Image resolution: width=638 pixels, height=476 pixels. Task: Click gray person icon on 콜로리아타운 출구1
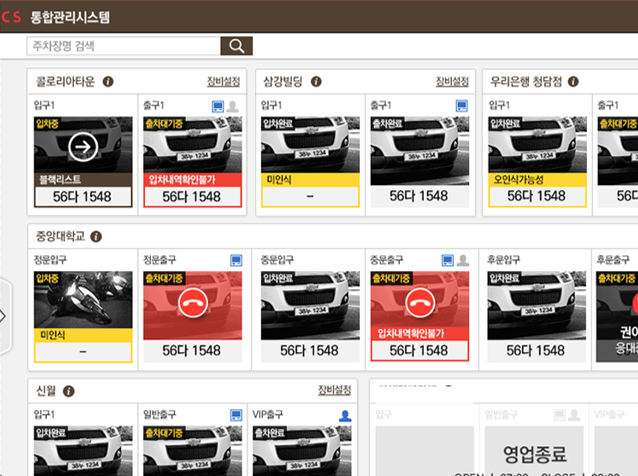coord(233,106)
